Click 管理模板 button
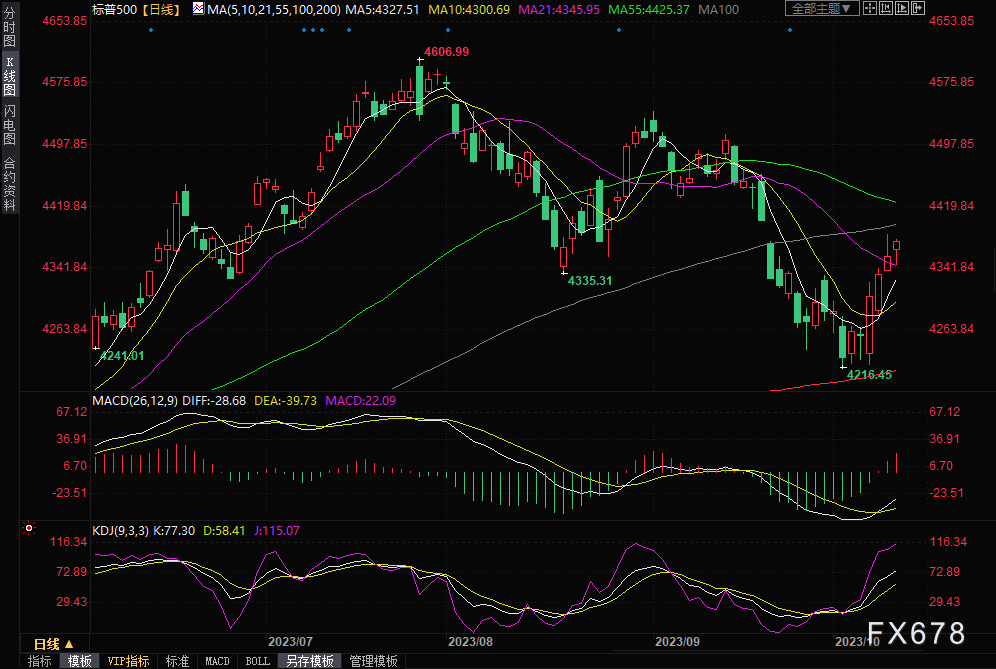 374,661
